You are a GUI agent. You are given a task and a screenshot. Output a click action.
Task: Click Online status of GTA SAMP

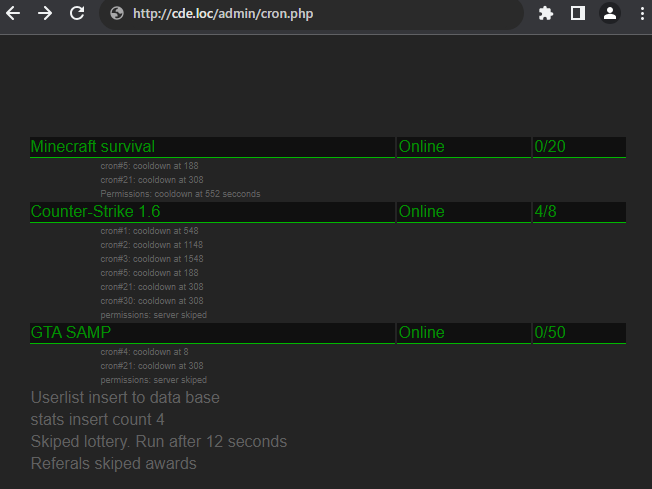(x=421, y=332)
